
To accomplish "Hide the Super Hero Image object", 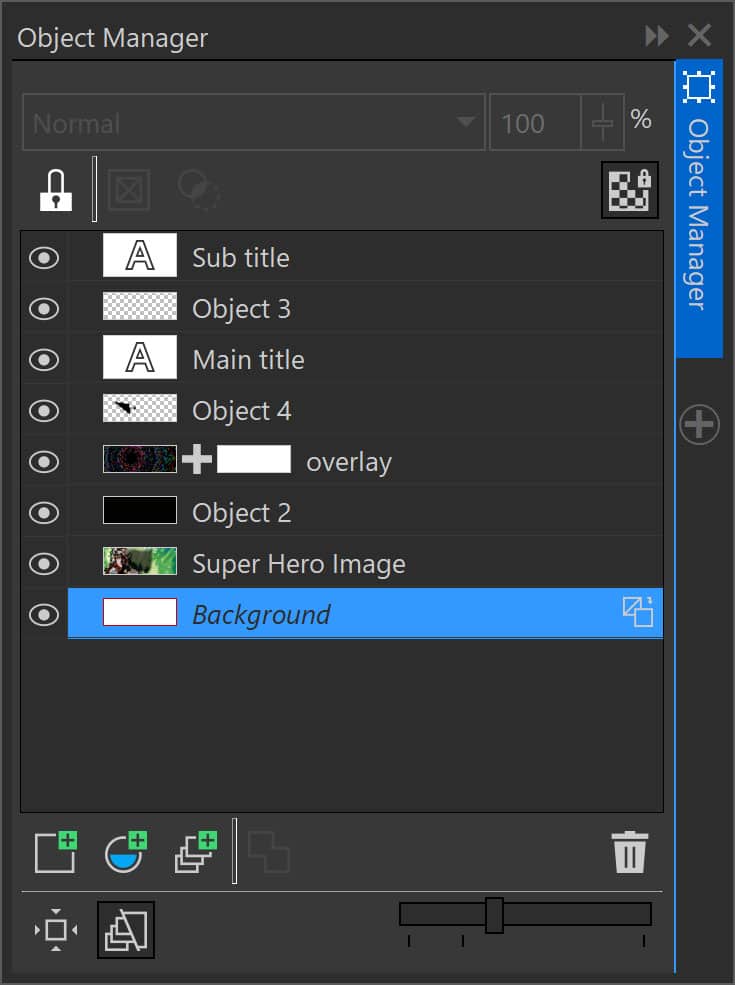I will point(44,563).
